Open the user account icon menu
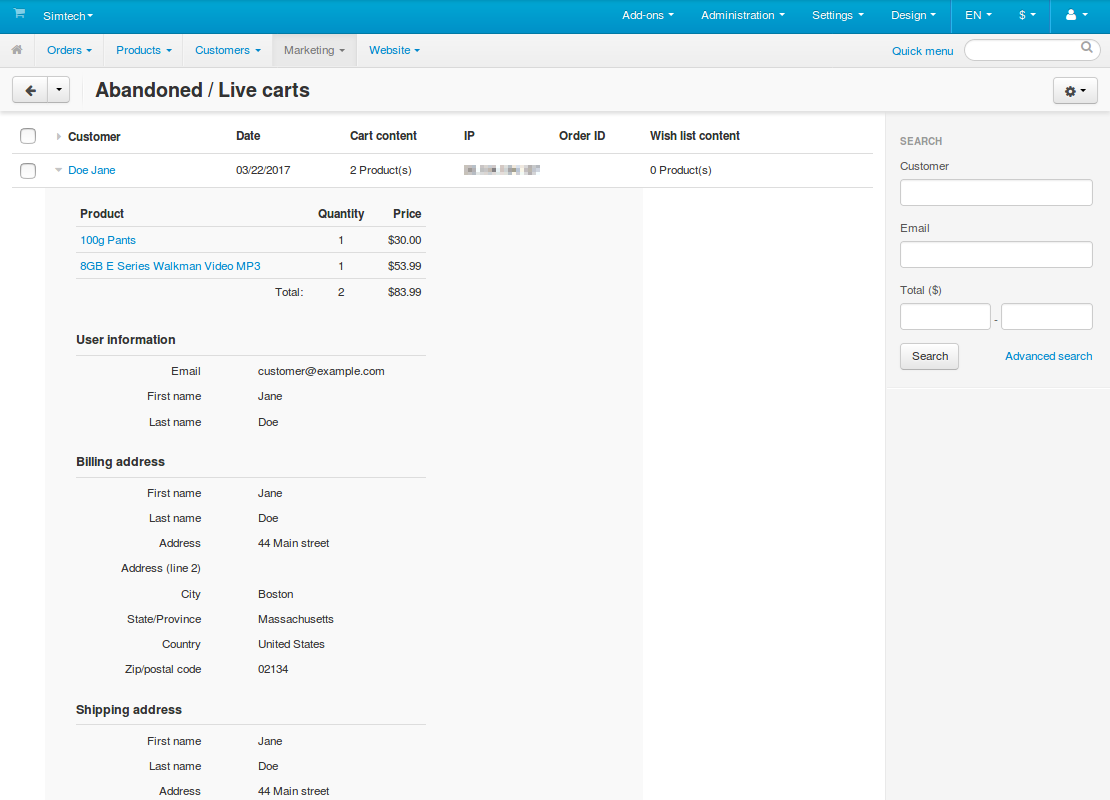 [x=1076, y=15]
